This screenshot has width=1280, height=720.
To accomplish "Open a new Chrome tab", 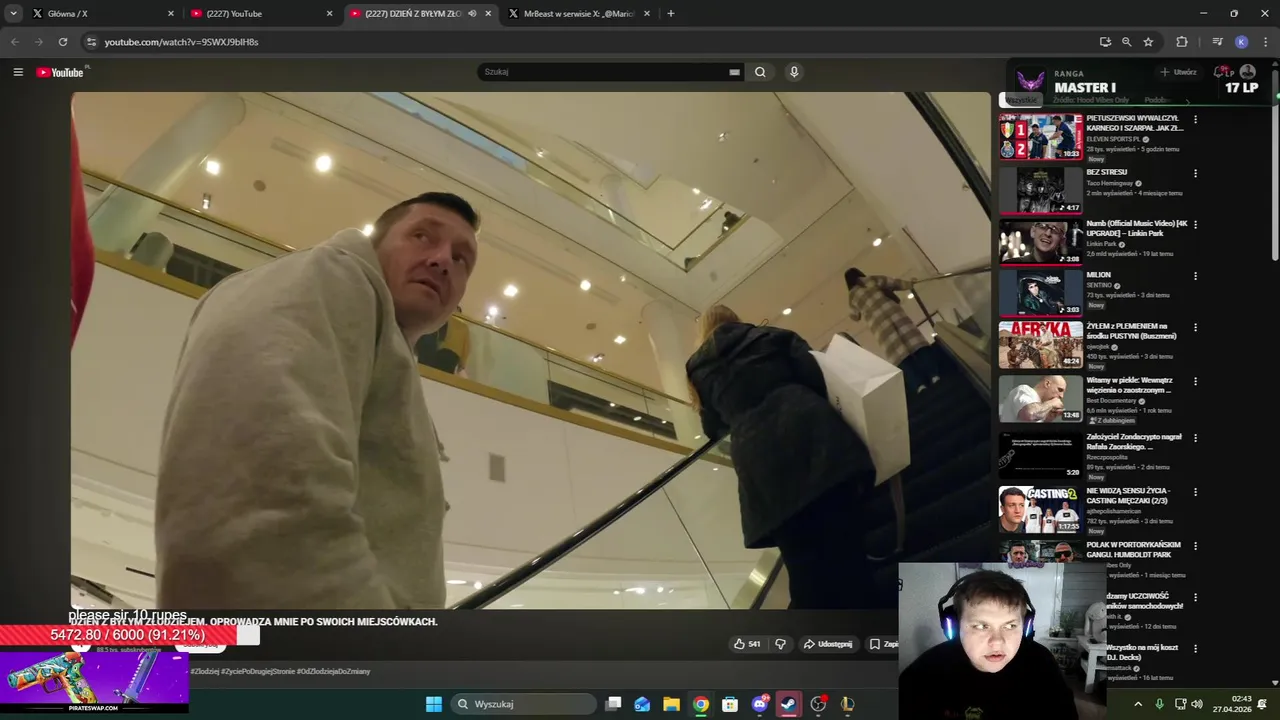I will [670, 13].
